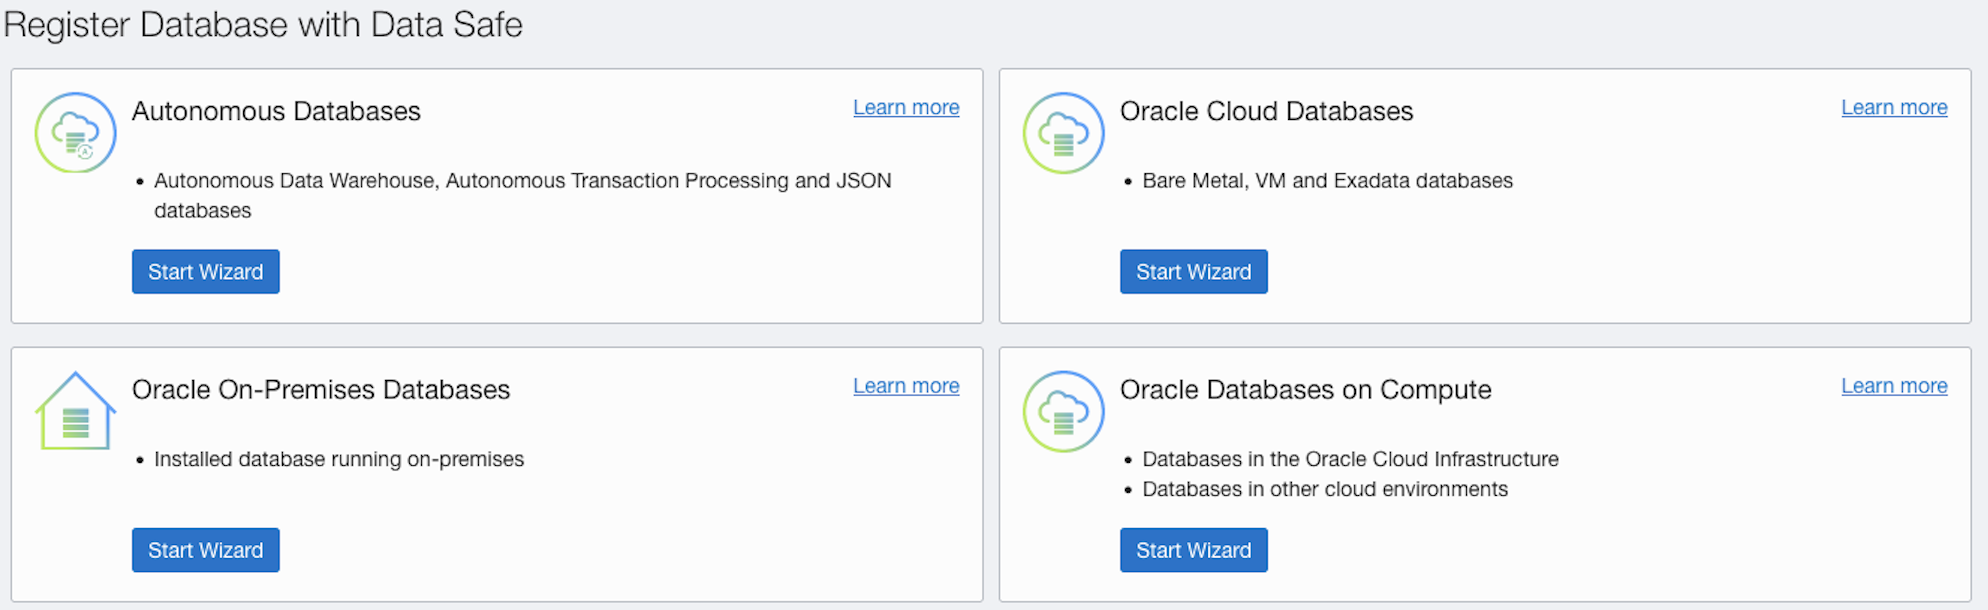Select the Oracle Databases on Compute heading
1988x610 pixels.
(x=1305, y=390)
